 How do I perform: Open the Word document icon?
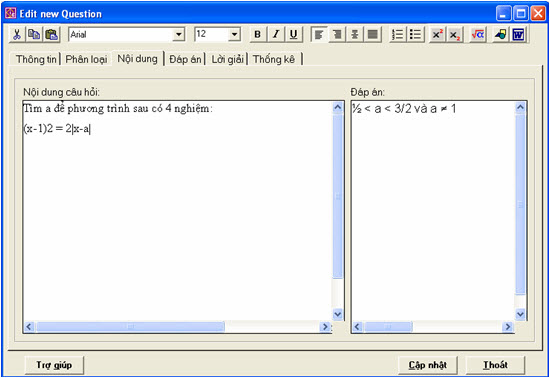tap(518, 35)
